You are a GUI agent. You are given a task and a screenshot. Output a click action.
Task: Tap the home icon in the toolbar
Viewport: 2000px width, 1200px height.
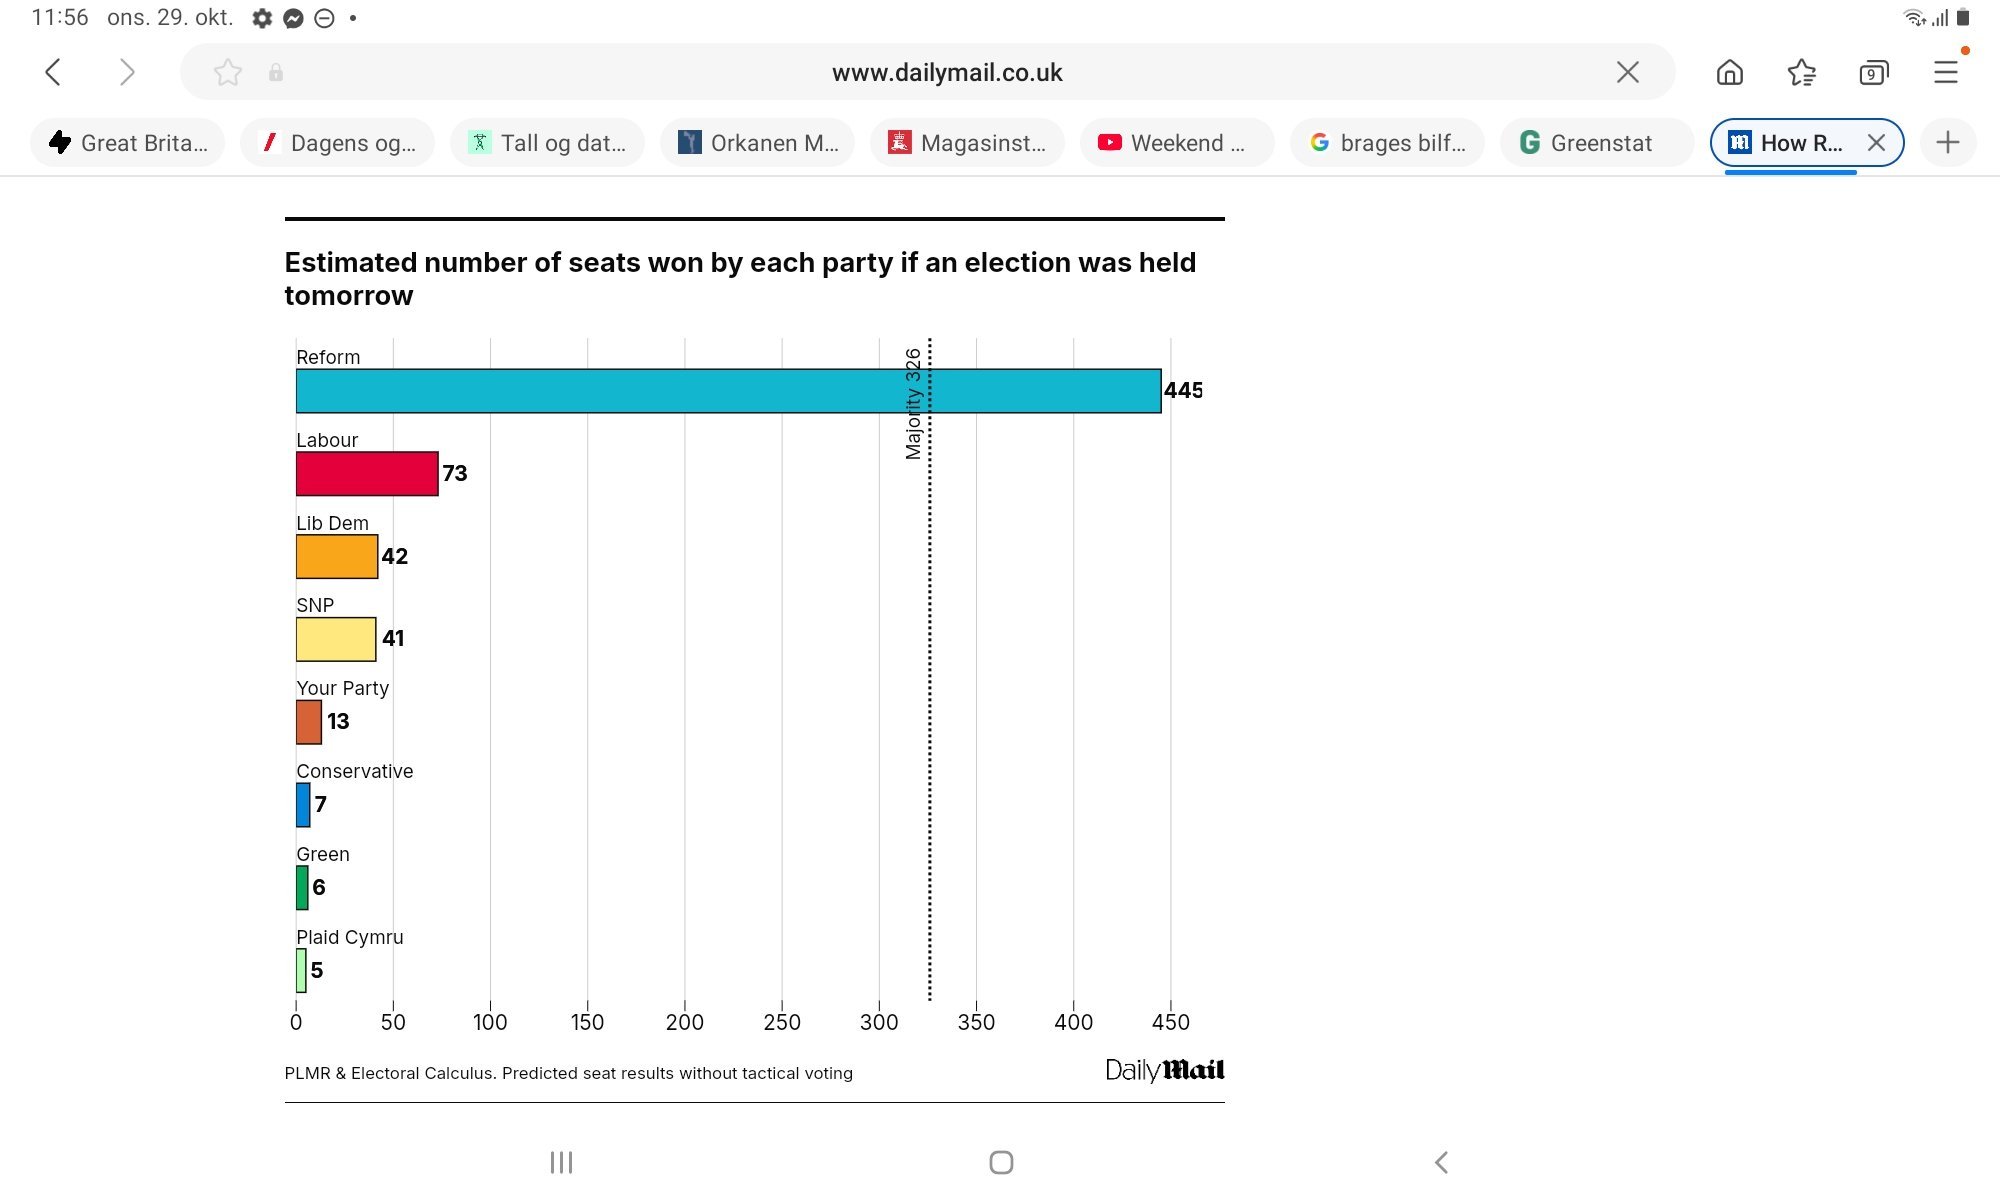click(x=1729, y=72)
